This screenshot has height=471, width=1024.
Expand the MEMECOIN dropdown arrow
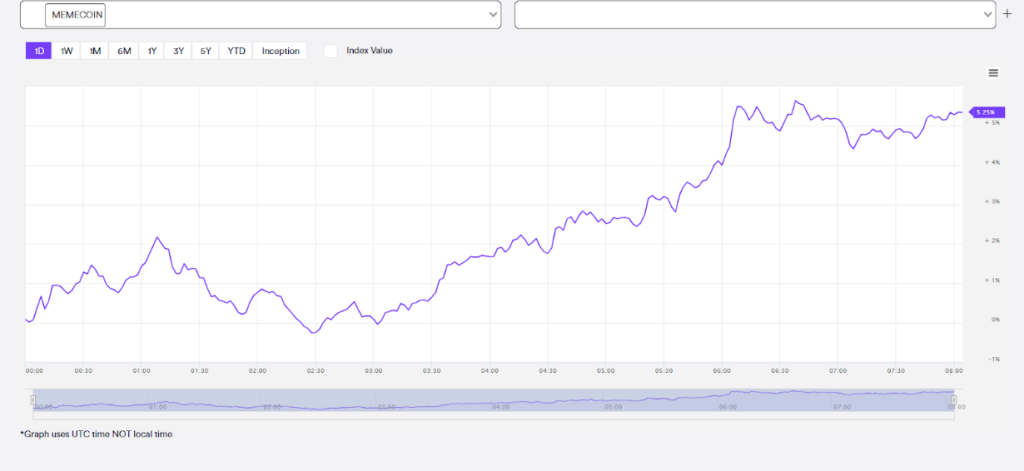(x=494, y=15)
